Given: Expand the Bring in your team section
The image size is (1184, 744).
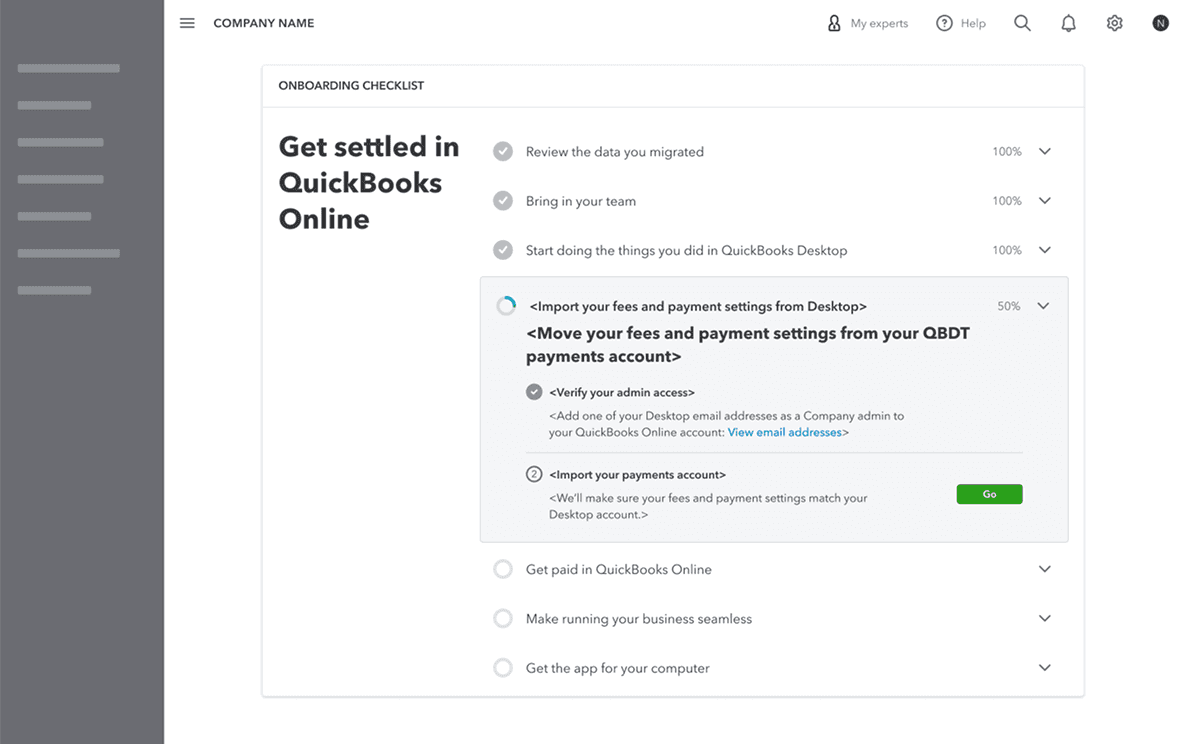Looking at the screenshot, I should (x=1045, y=201).
